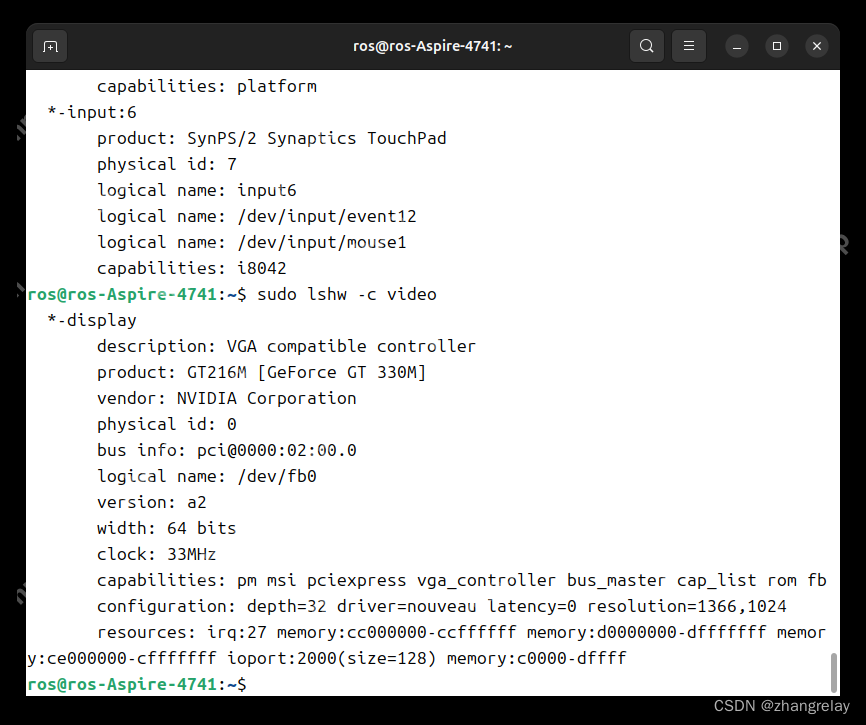
Task: Click the tab creation icon in the titlebar
Action: tap(49, 45)
